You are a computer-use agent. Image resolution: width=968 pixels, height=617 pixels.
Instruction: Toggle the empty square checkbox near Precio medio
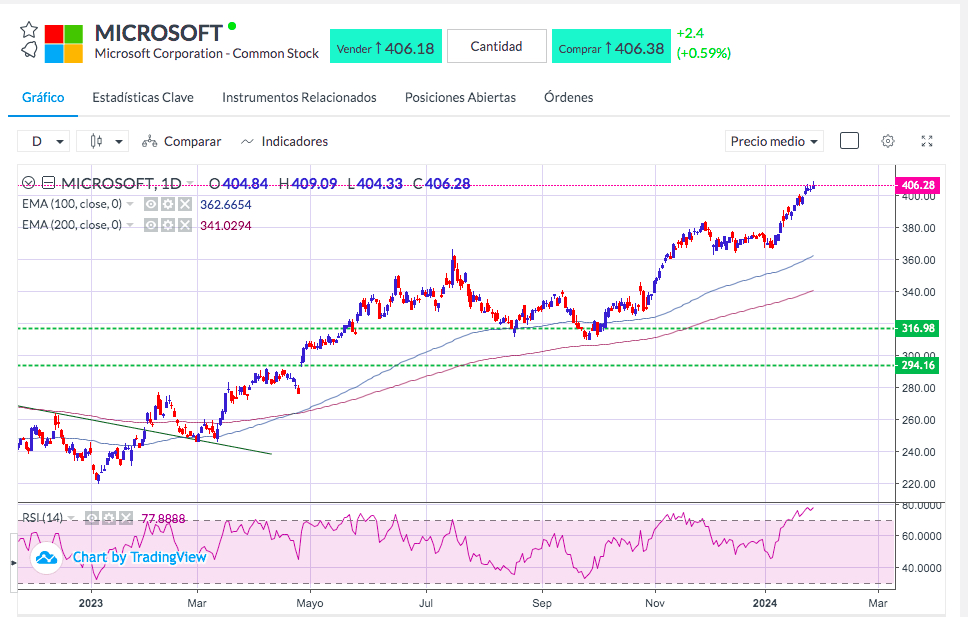point(849,141)
